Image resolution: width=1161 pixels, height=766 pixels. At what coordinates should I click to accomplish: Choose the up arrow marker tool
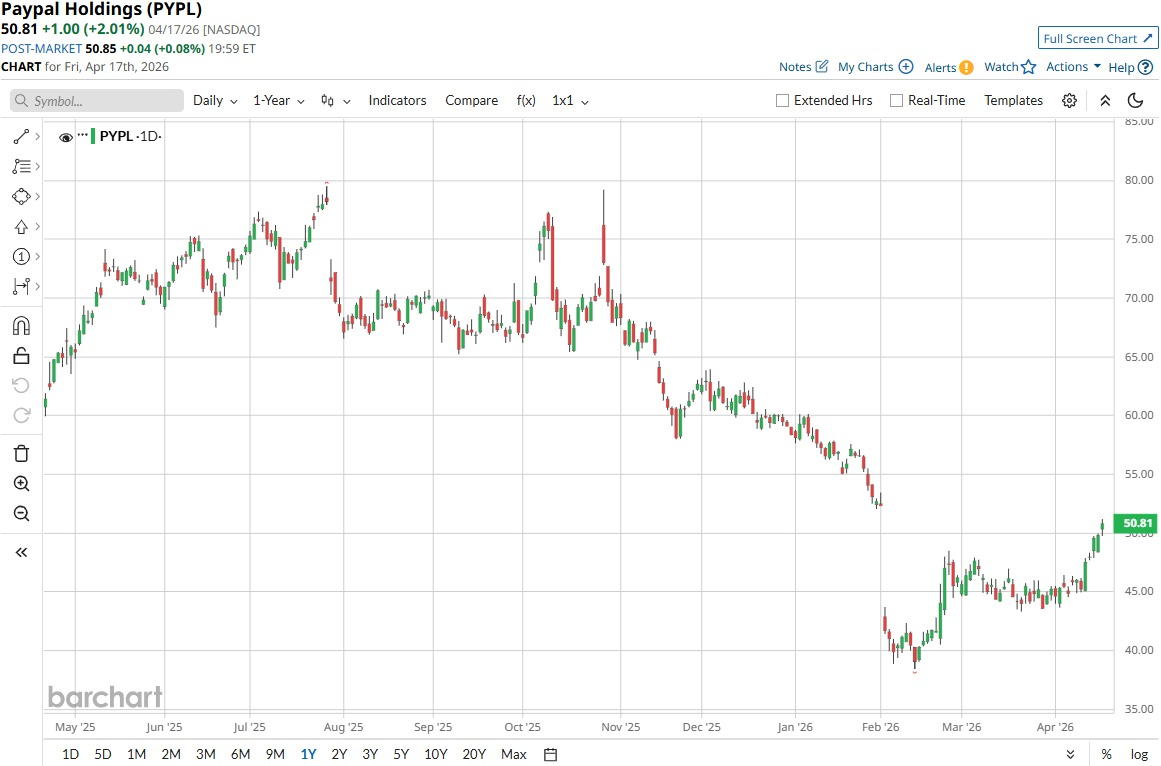coord(21,227)
